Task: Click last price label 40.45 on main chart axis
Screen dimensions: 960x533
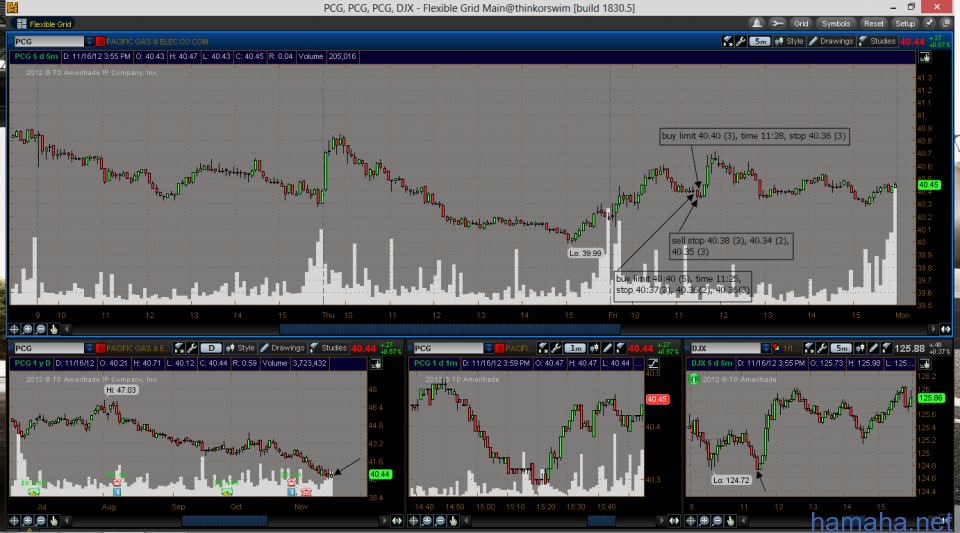Action: tap(929, 185)
